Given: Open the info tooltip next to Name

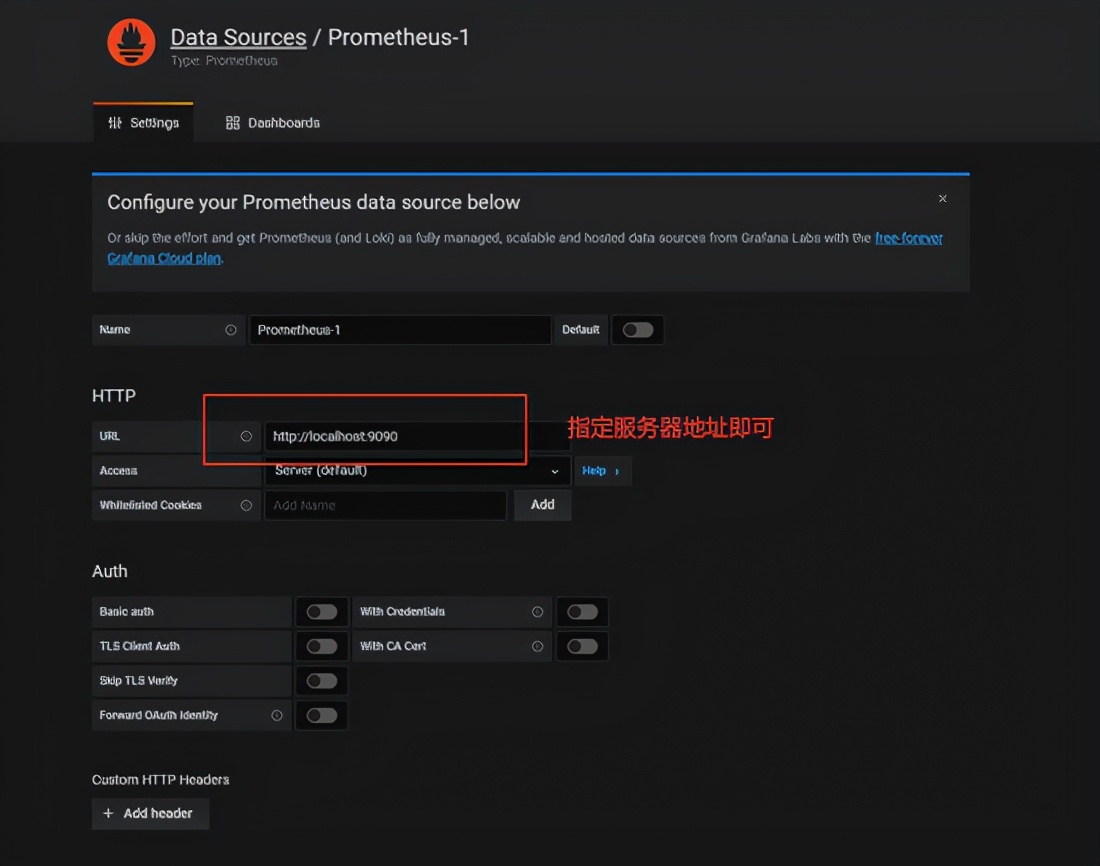Looking at the screenshot, I should [231, 329].
